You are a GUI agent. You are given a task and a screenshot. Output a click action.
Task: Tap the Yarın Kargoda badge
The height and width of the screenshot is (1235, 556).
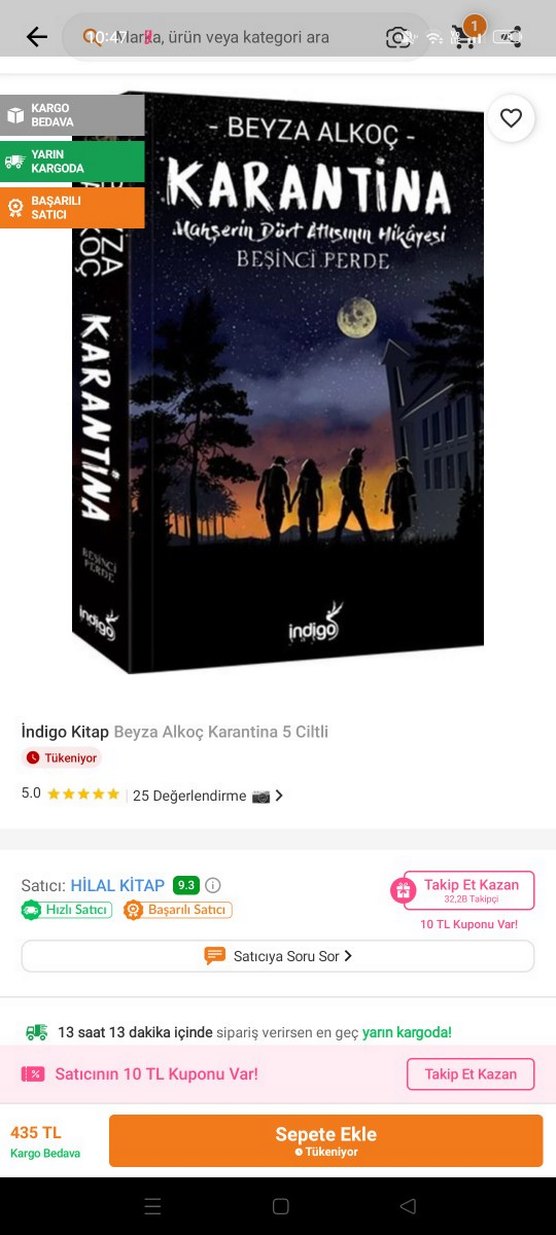click(72, 161)
